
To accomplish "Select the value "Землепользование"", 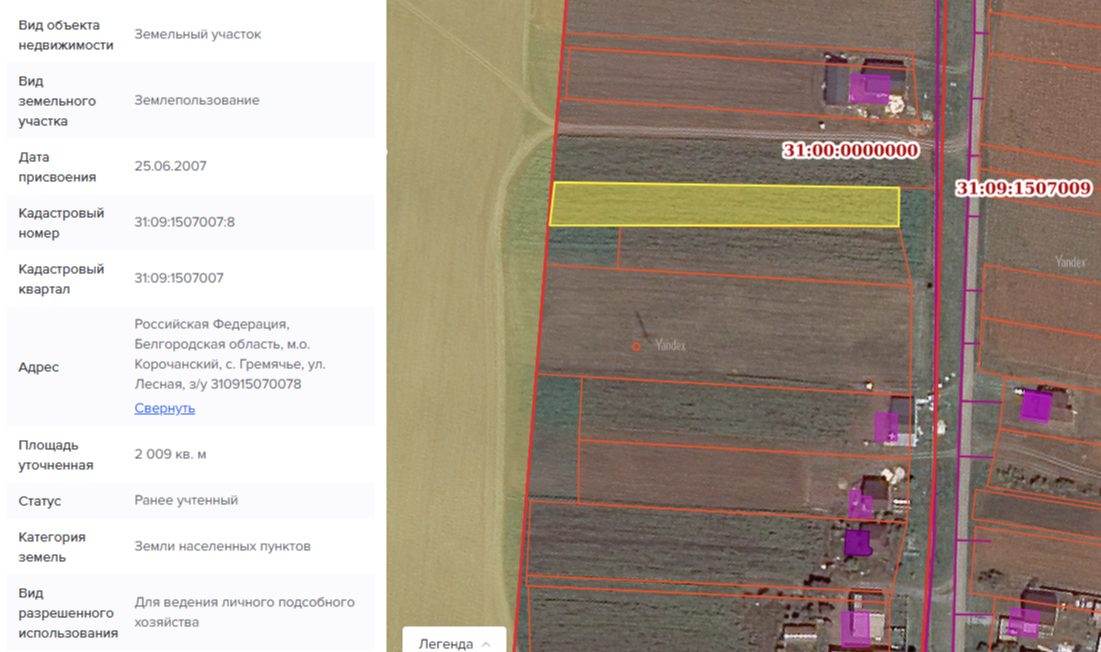I will pos(197,100).
